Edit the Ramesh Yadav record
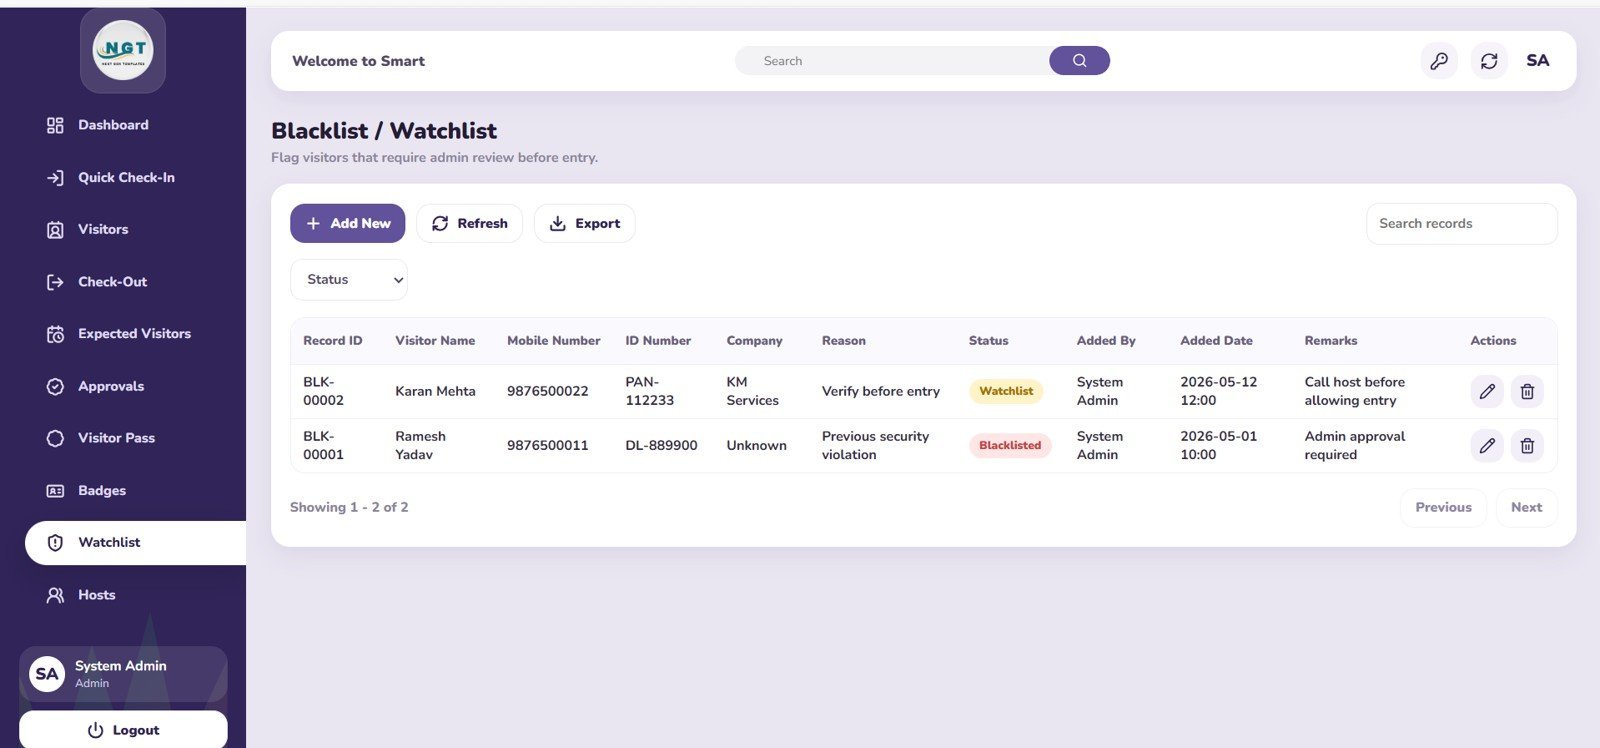The height and width of the screenshot is (748, 1600). (x=1487, y=445)
